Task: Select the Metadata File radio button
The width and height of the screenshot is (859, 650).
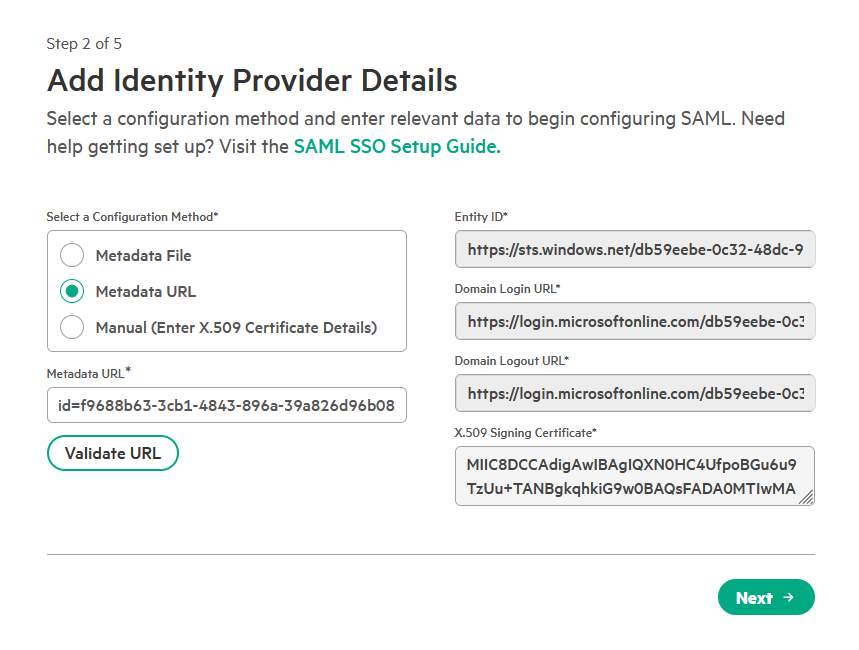Action: click(x=72, y=256)
